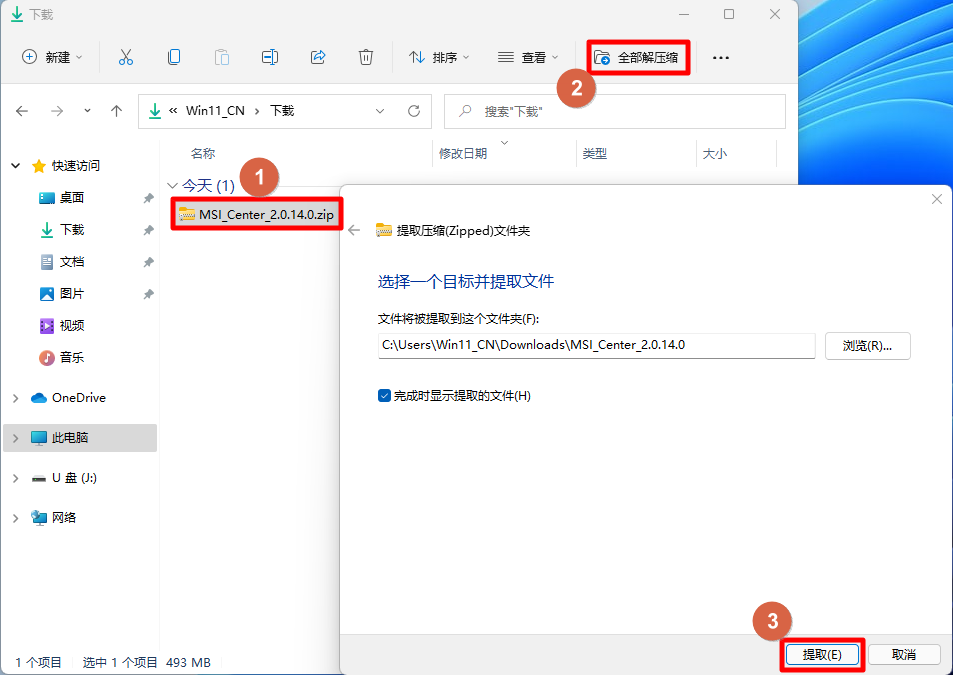Open the three-dots more options menu
Viewport: 953px width, 675px height.
point(720,57)
